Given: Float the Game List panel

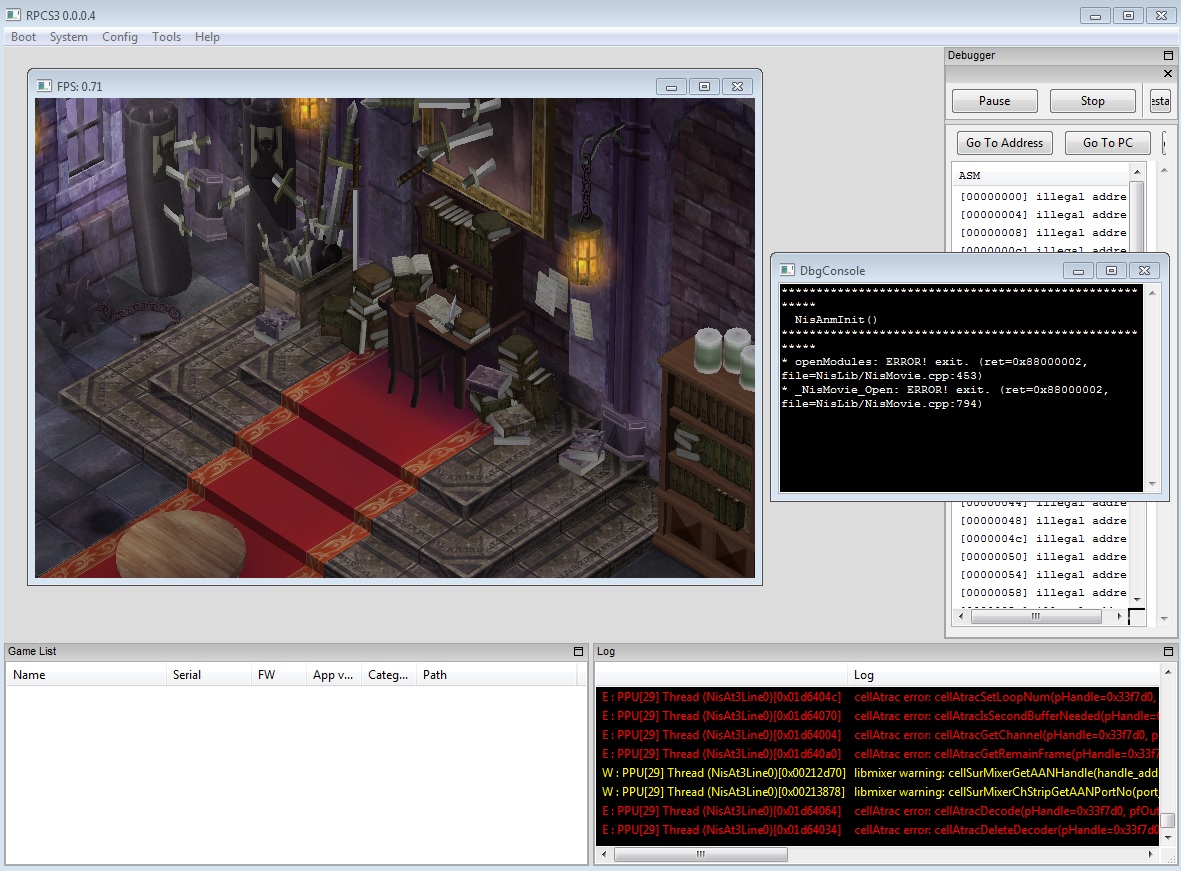Looking at the screenshot, I should (578, 652).
